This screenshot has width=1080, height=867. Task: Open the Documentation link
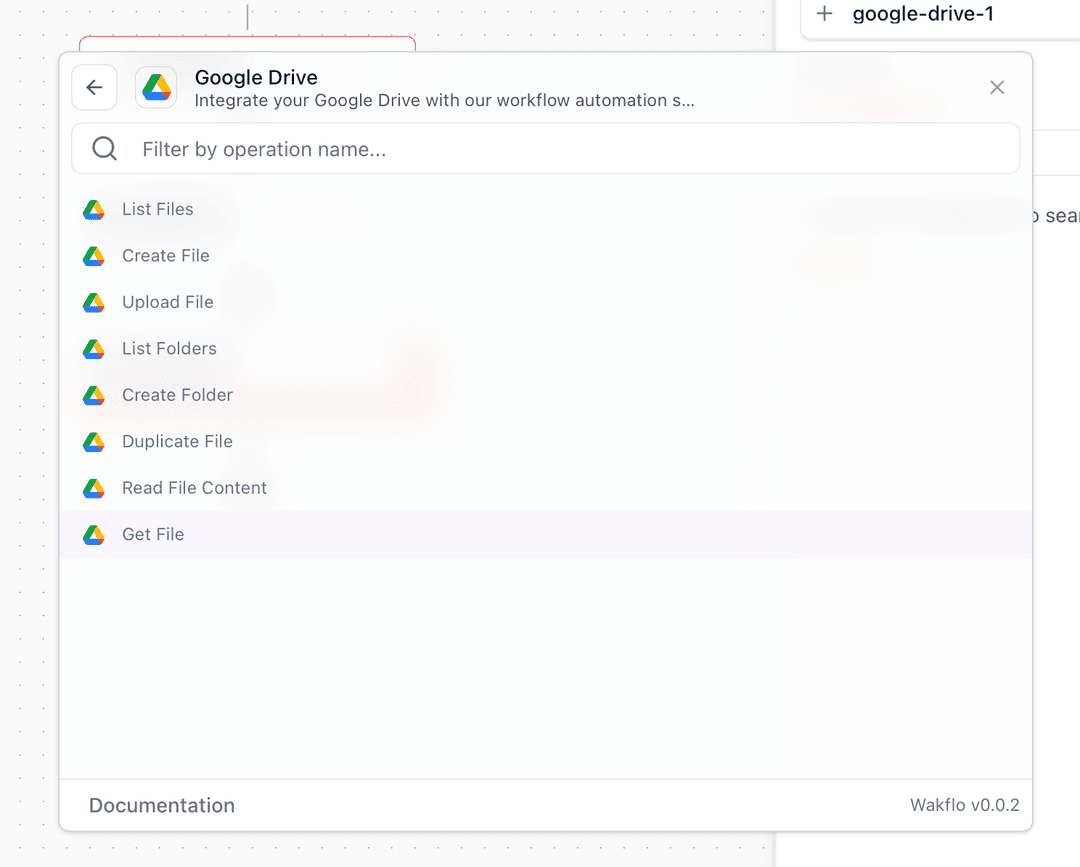pos(161,805)
